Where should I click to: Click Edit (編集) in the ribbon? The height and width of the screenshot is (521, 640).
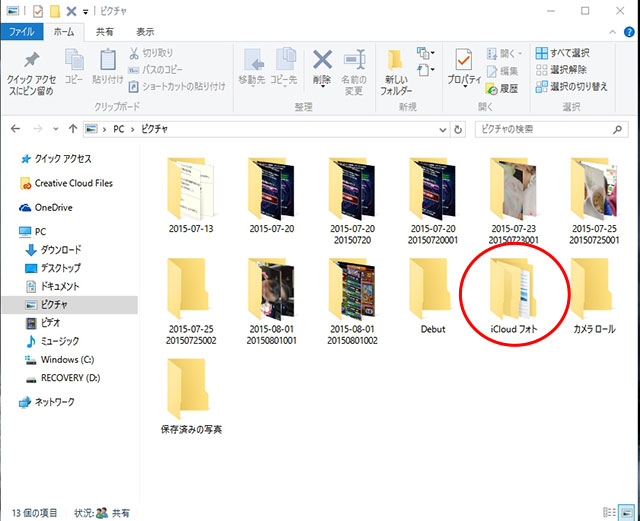pyautogui.click(x=502, y=71)
